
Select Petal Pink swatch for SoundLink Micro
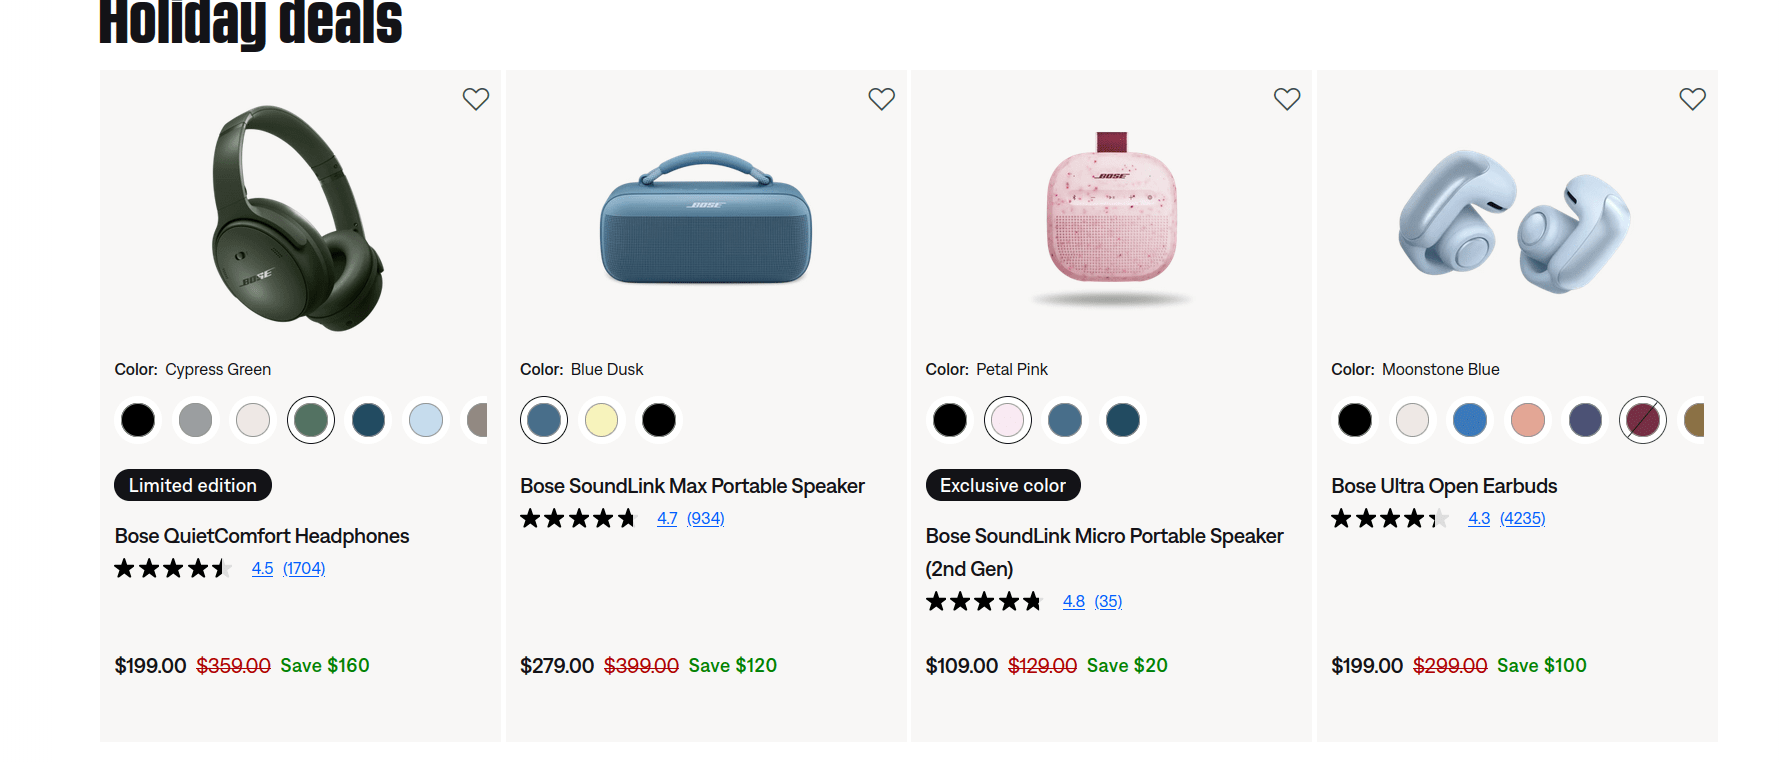pyautogui.click(x=1007, y=420)
